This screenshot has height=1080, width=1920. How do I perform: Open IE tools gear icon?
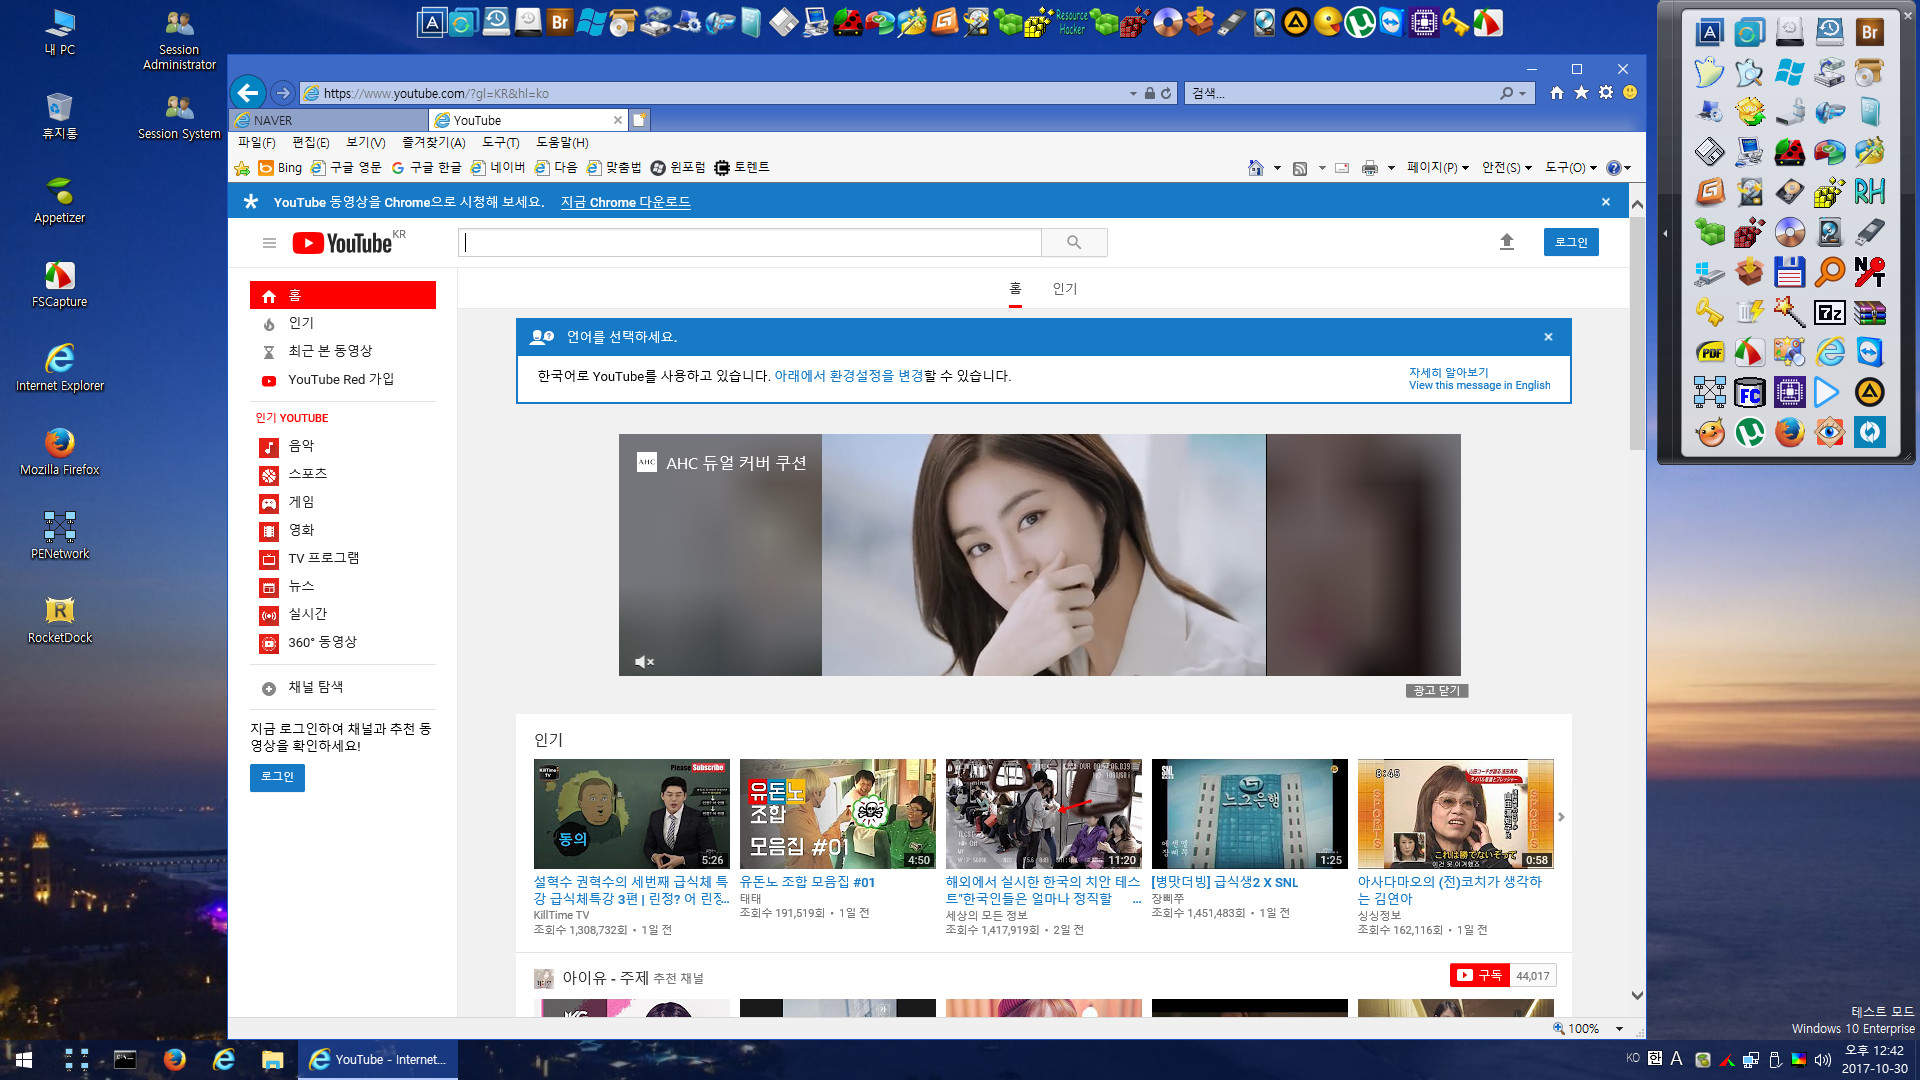click(x=1606, y=92)
